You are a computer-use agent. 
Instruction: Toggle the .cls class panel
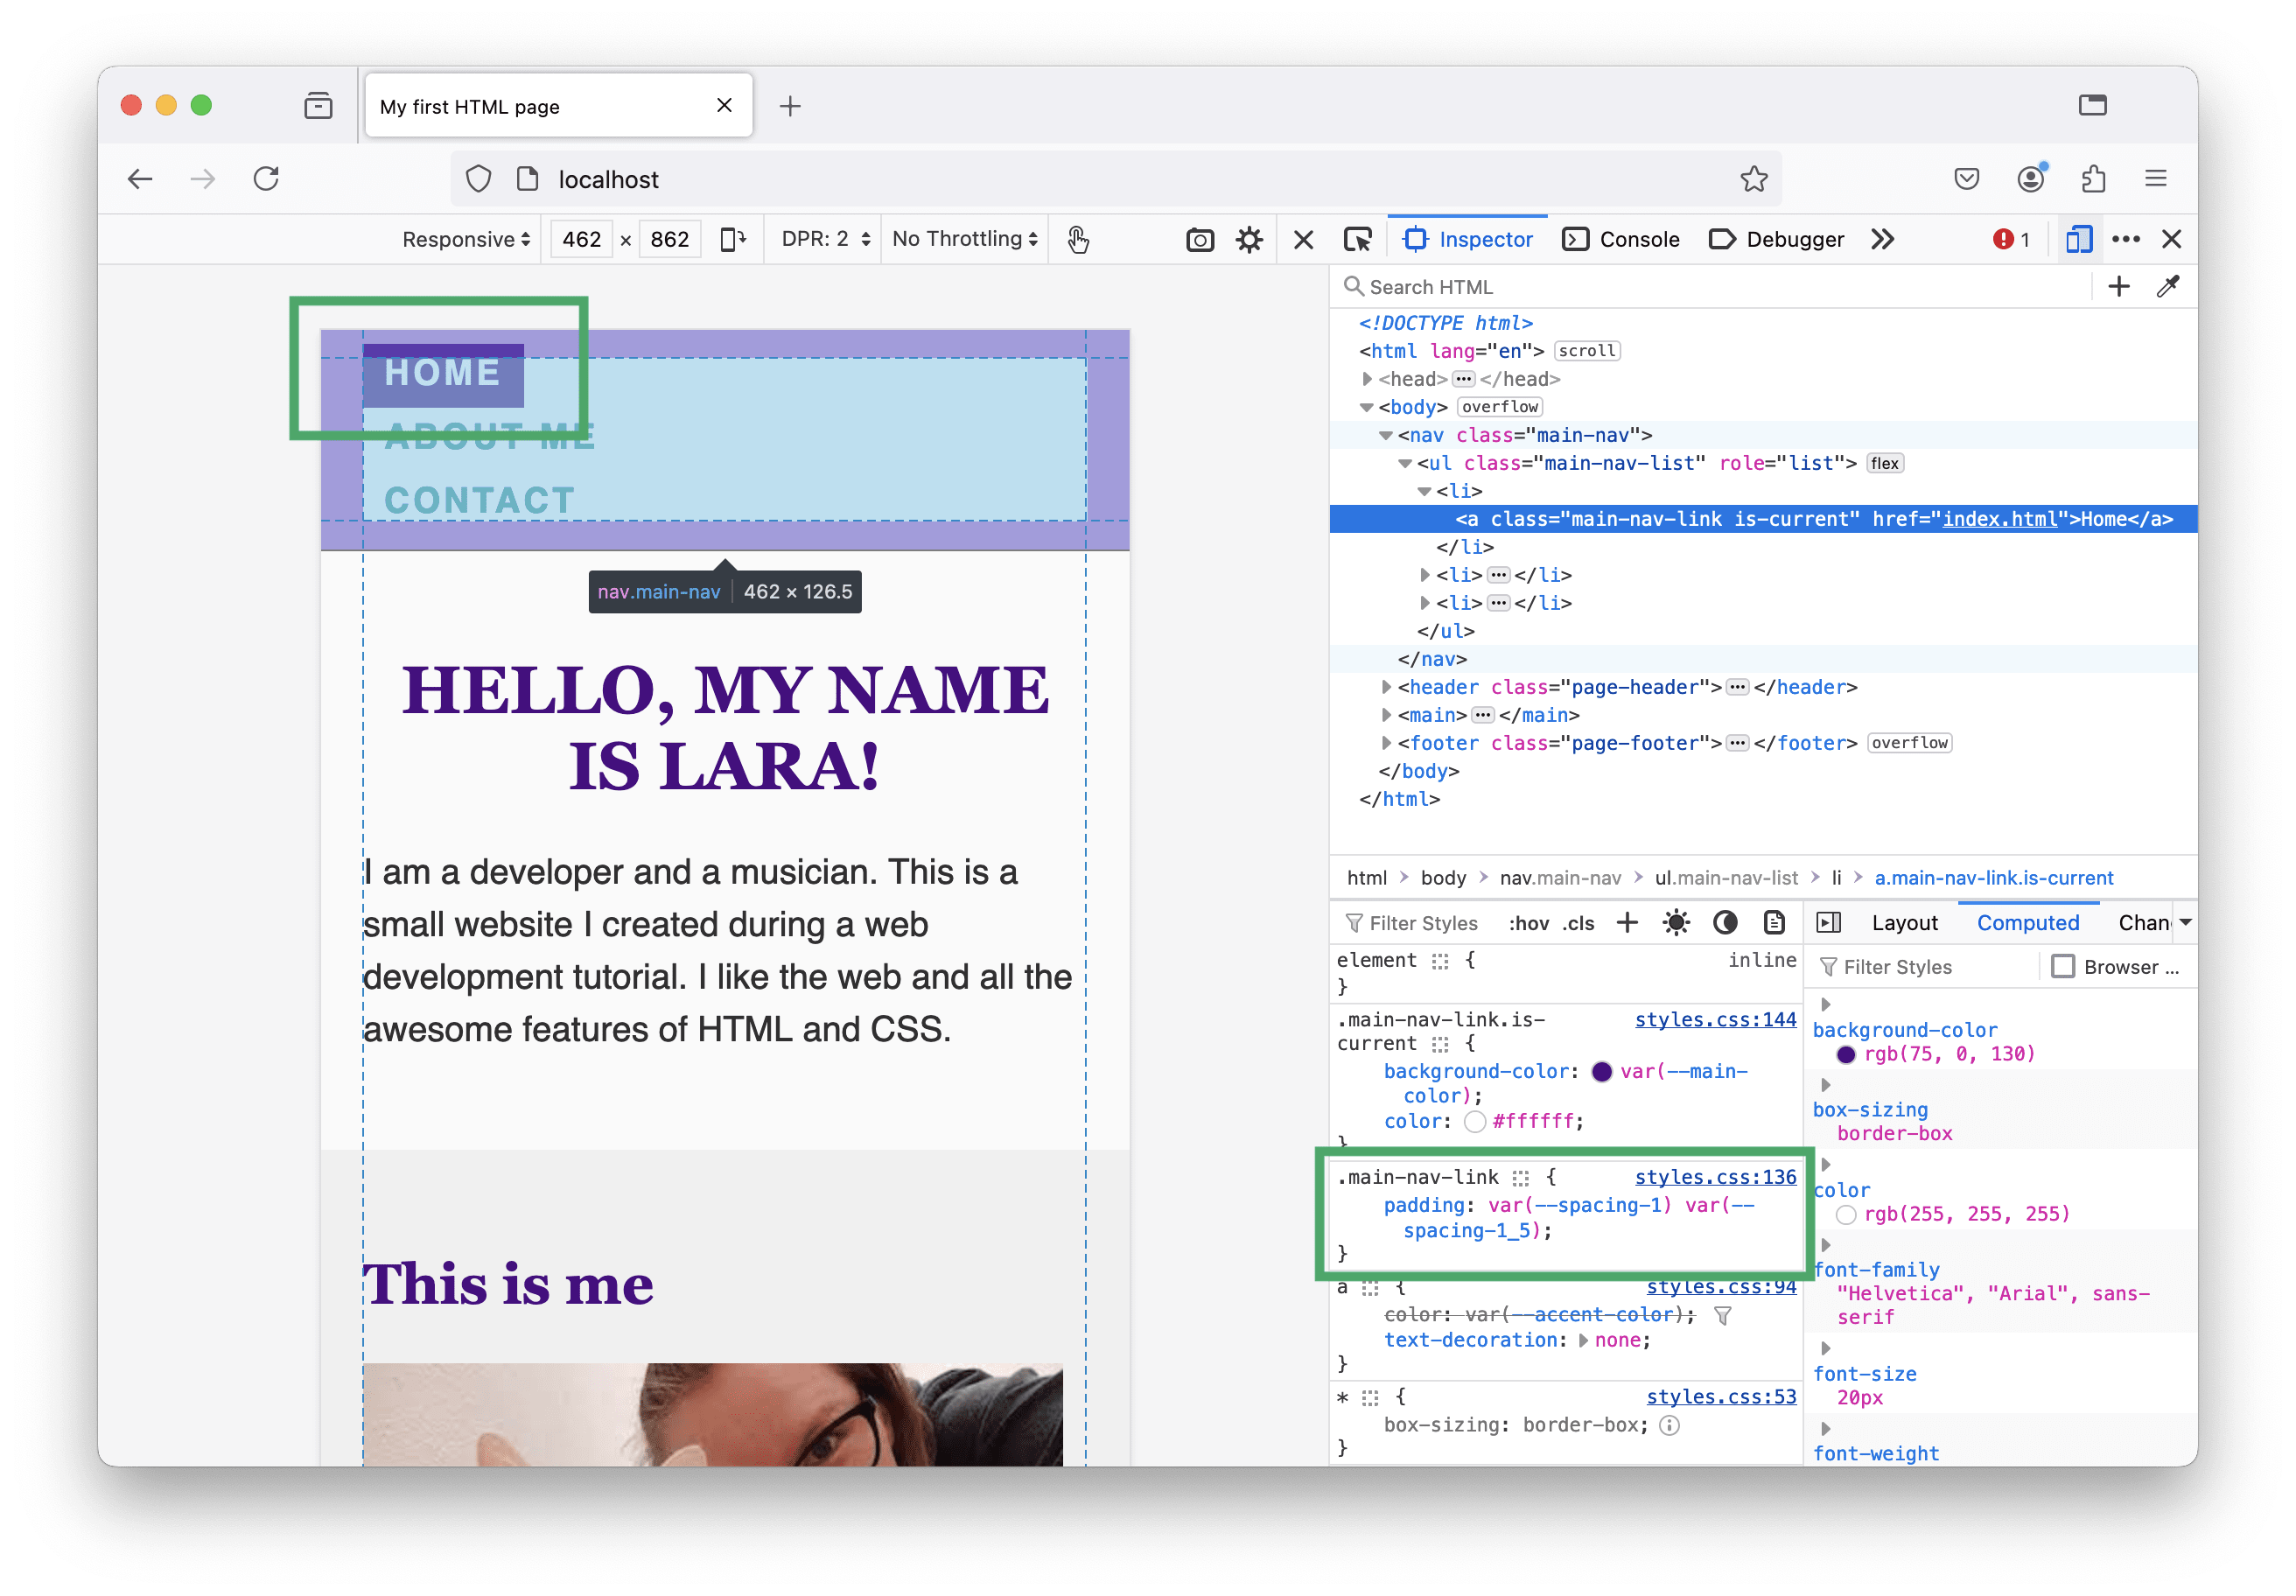1578,924
